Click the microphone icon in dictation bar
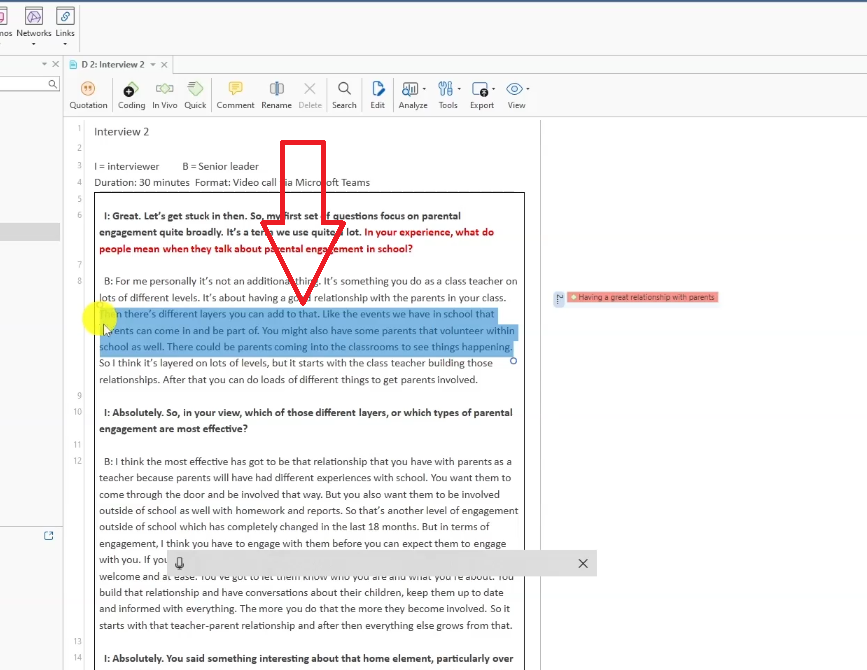Screen dimensions: 867x670 tap(179, 564)
